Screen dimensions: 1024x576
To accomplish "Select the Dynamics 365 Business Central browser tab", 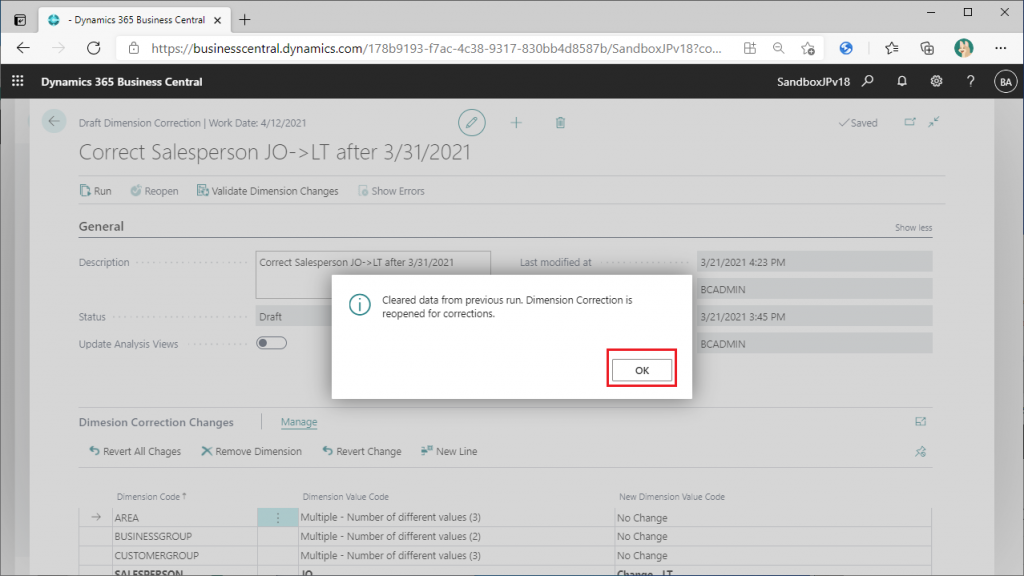I will (134, 20).
